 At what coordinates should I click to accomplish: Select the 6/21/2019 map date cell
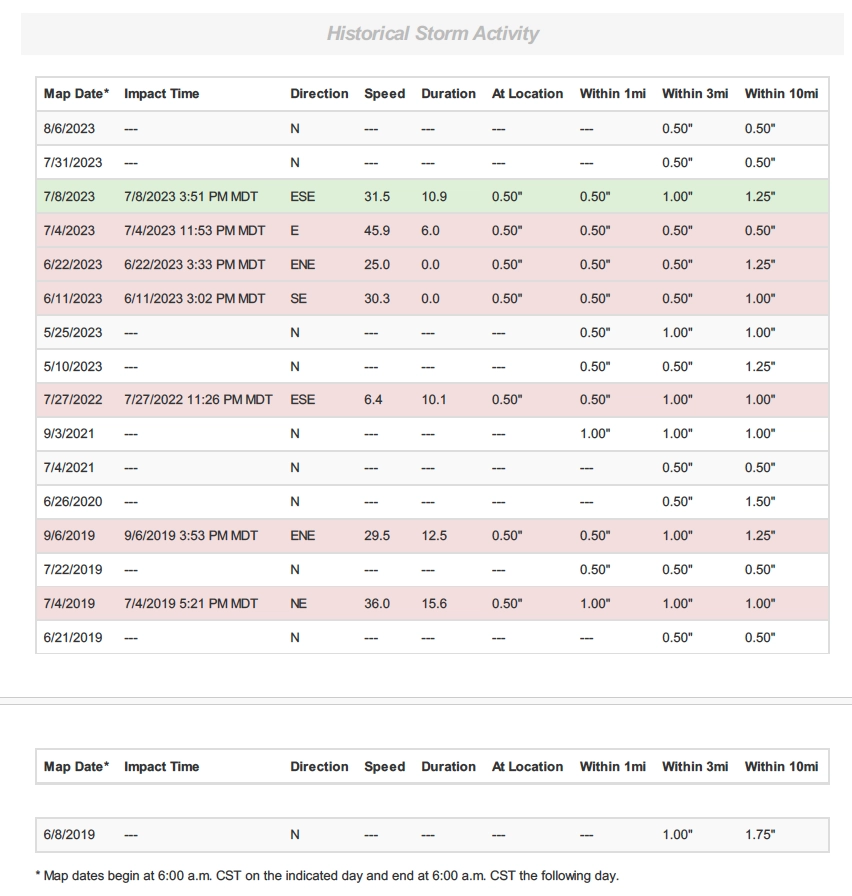(73, 638)
